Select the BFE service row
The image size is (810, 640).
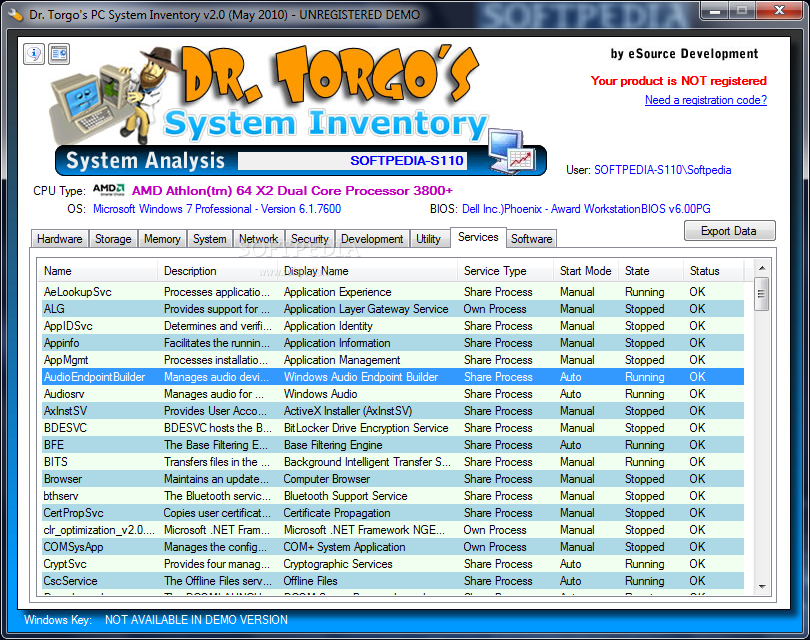[393, 445]
